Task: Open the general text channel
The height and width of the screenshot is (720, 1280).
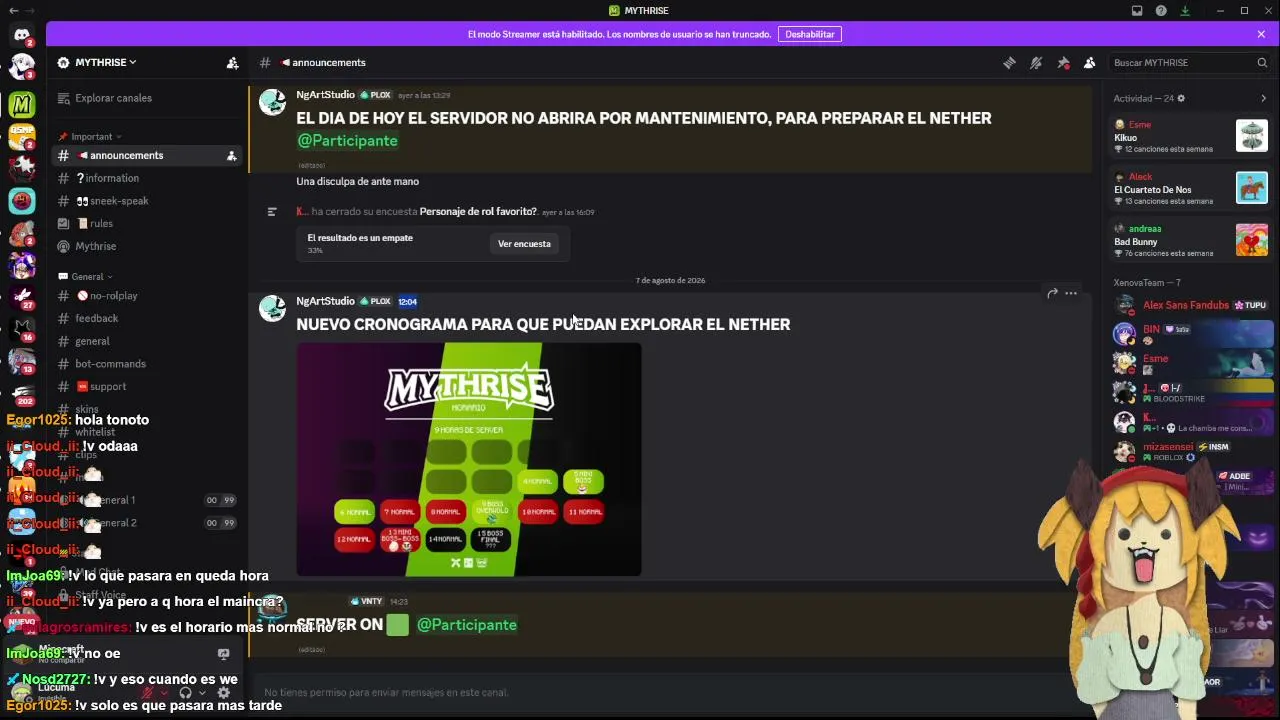Action: point(148,342)
